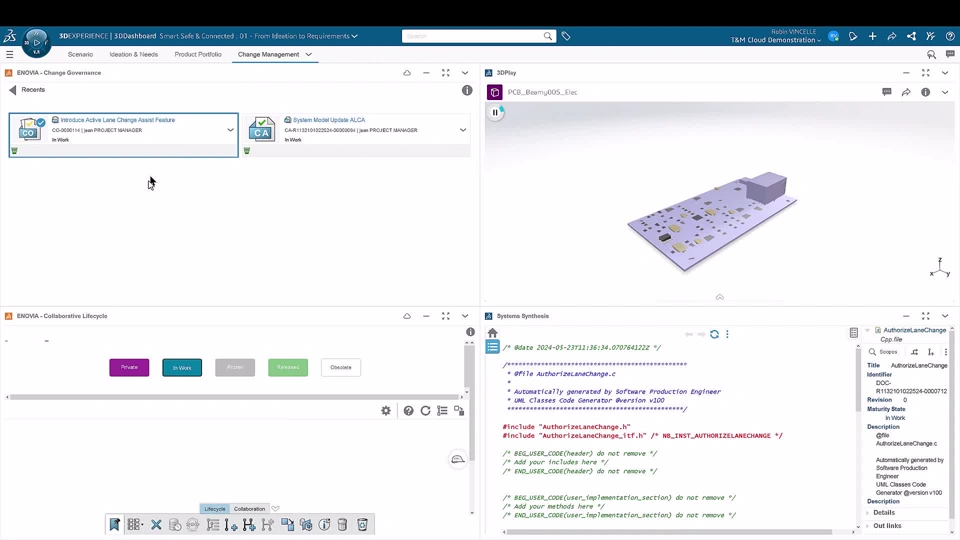The height and width of the screenshot is (540, 960).
Task: Open the user profile avatar
Action: click(x=833, y=36)
